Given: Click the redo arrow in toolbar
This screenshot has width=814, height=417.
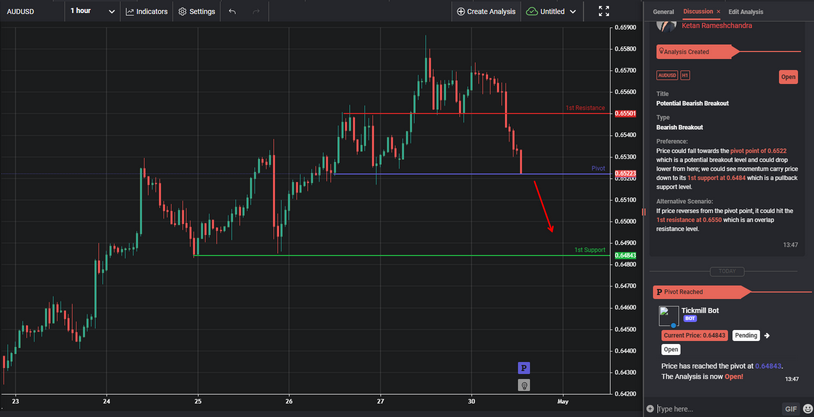Looking at the screenshot, I should (256, 11).
